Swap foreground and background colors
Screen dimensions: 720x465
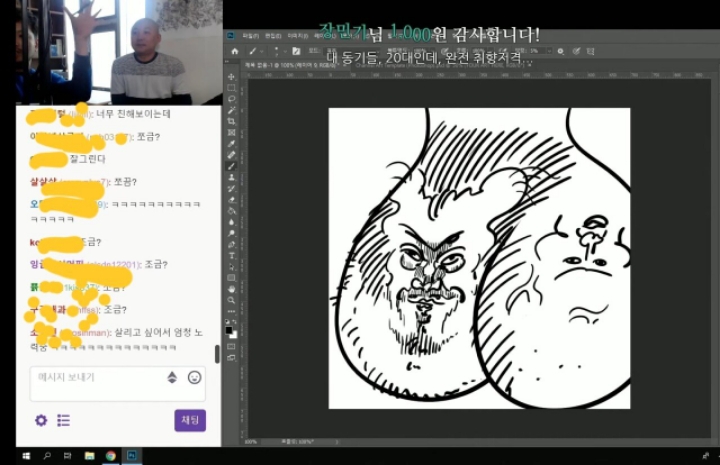235,322
